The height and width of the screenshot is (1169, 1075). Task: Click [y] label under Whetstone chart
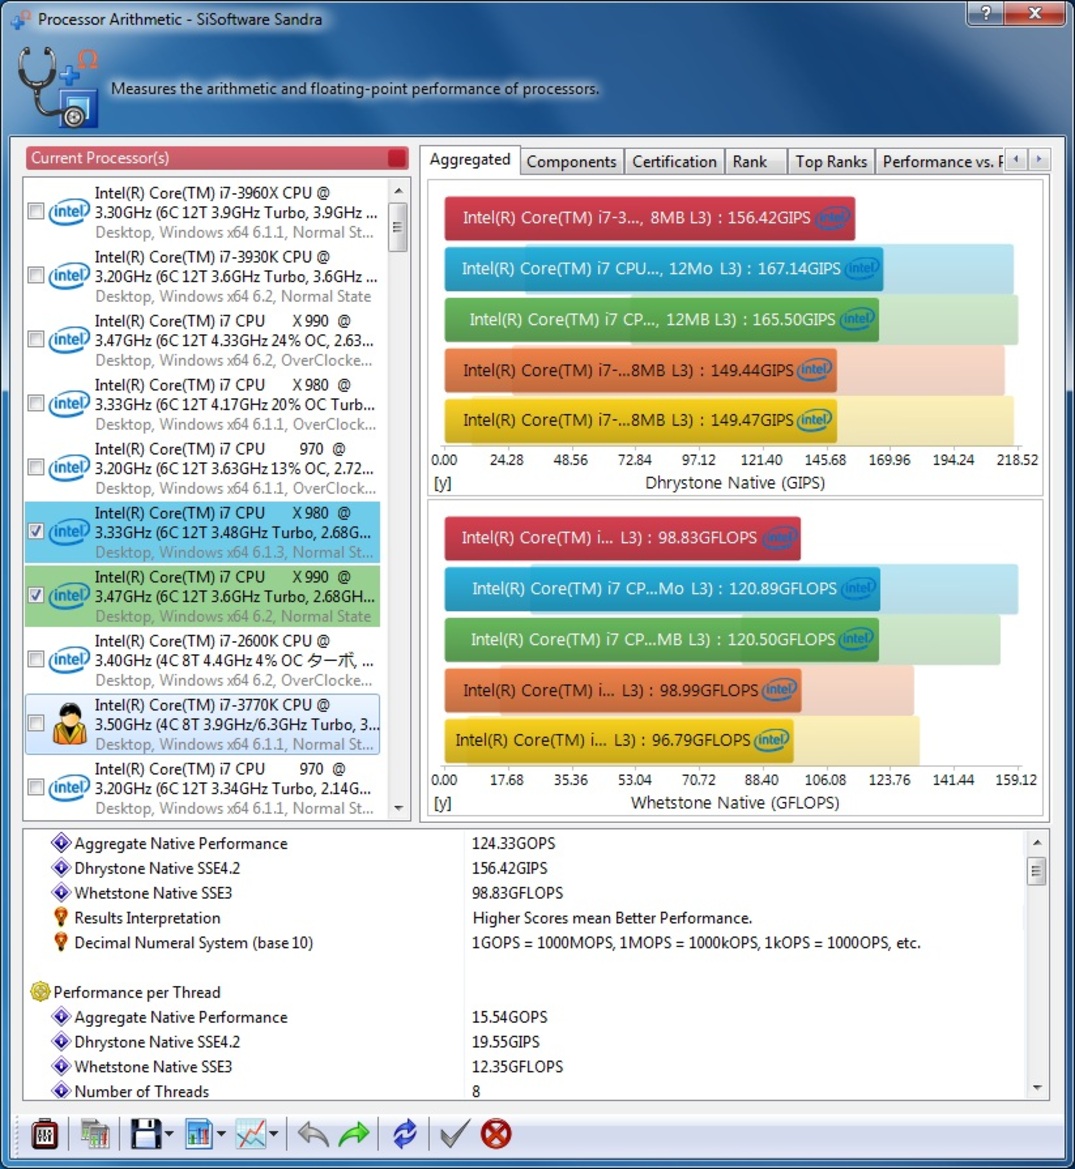[442, 803]
